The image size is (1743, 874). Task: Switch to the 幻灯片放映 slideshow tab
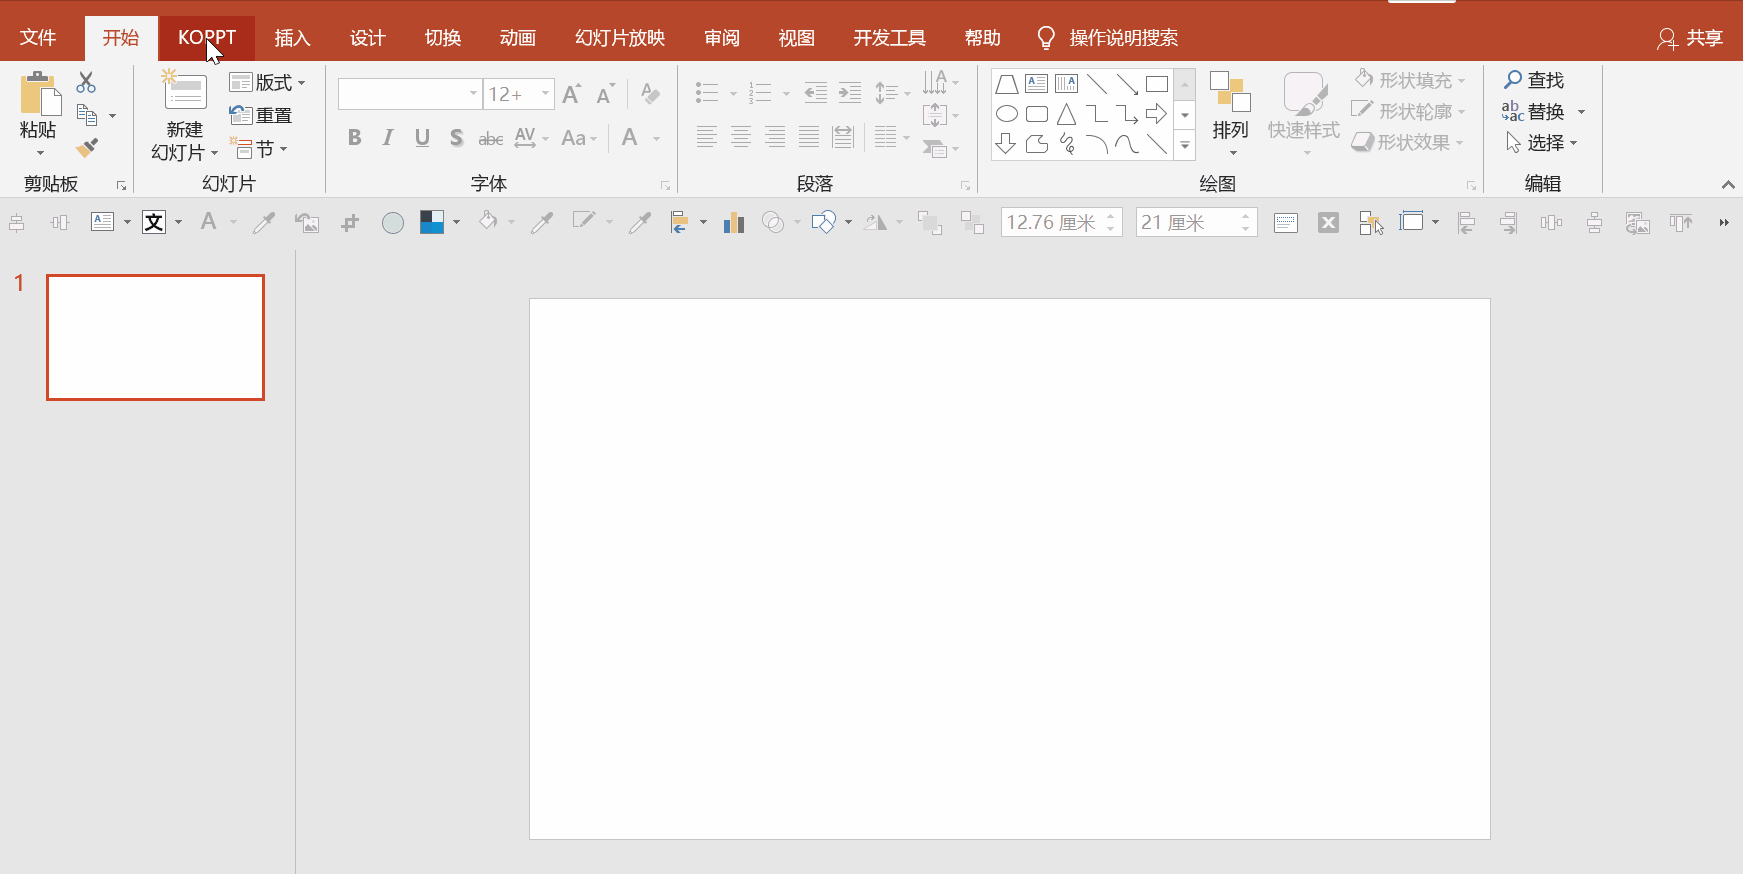coord(620,38)
